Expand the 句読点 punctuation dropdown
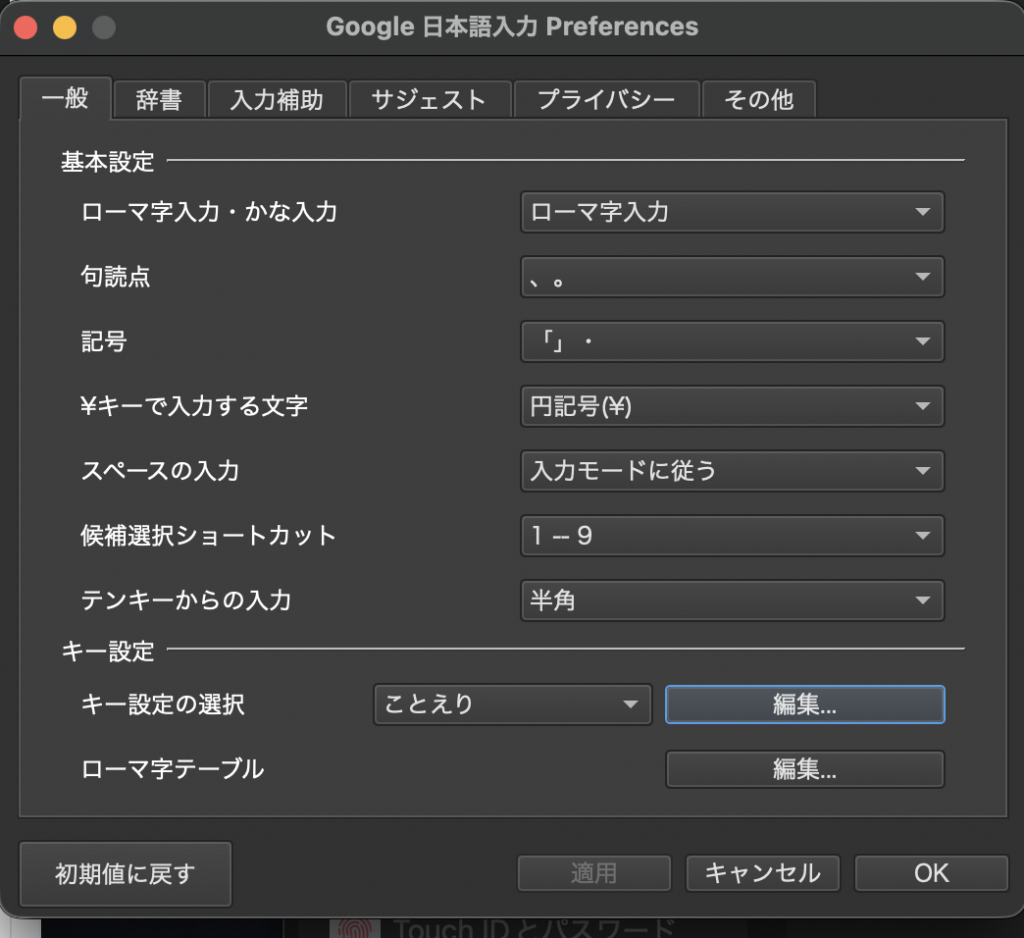1024x938 pixels. coord(732,277)
